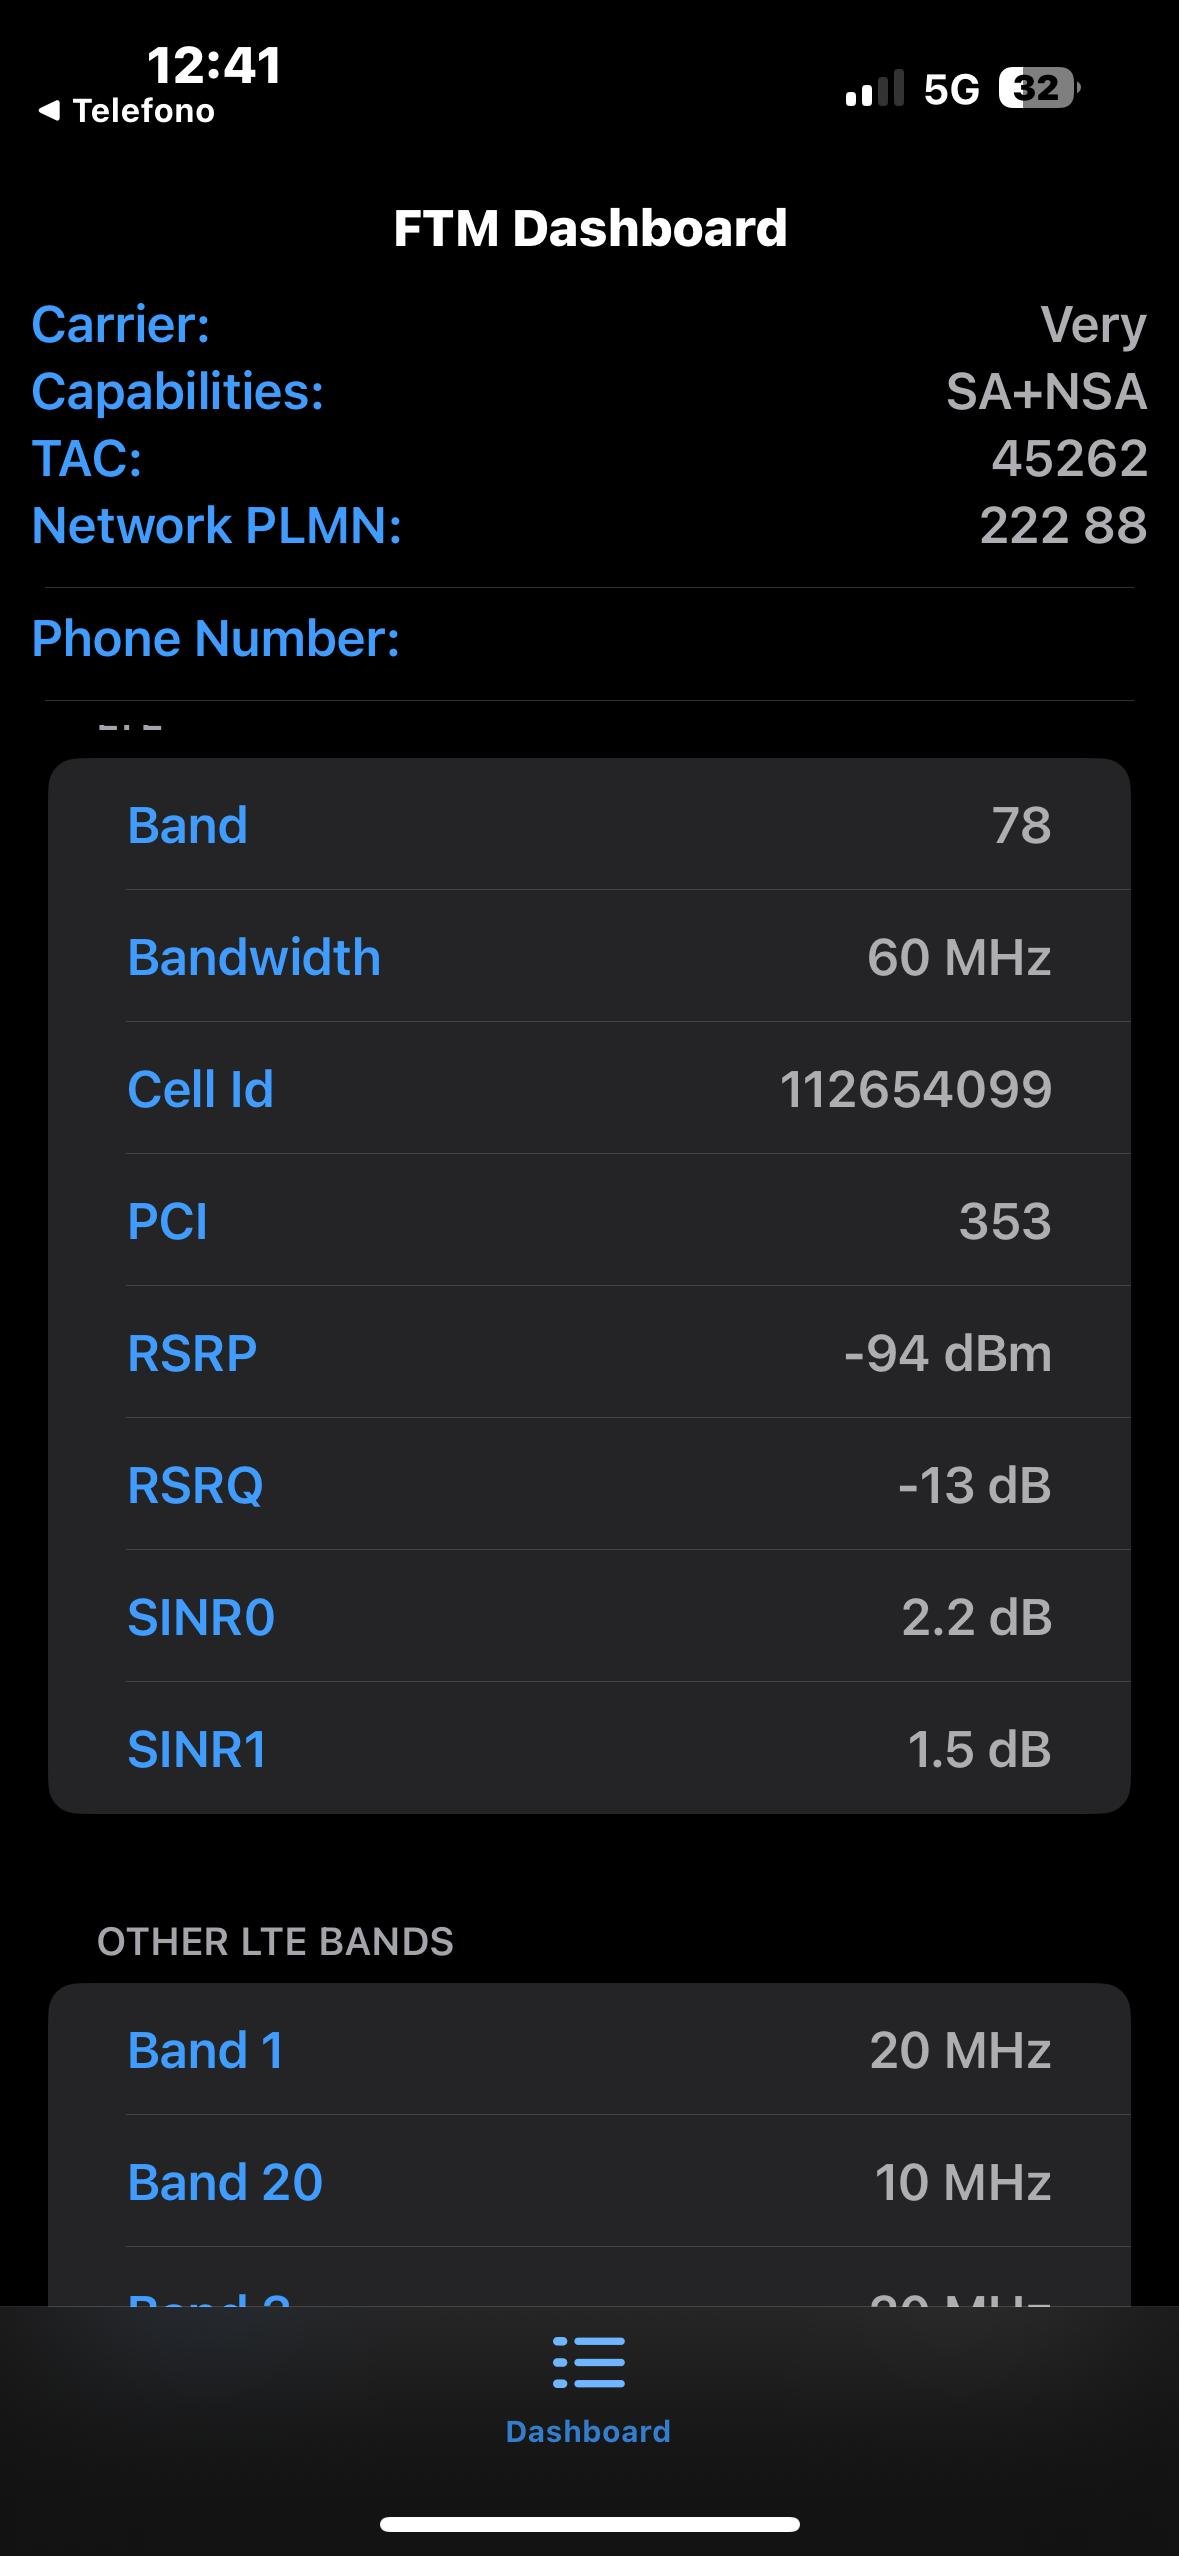Tap the Cell Id row
Screen dimensions: 1179x2556
tap(589, 1090)
